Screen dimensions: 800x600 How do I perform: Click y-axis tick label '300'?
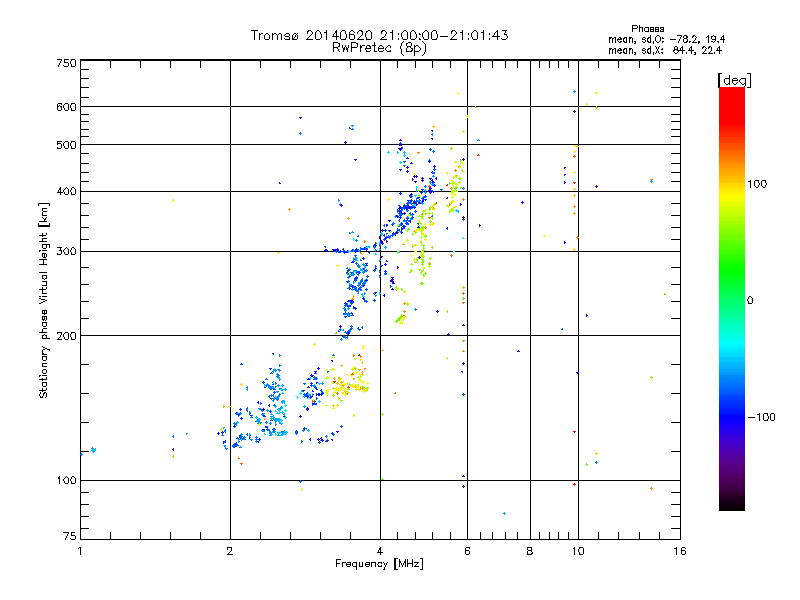click(66, 252)
